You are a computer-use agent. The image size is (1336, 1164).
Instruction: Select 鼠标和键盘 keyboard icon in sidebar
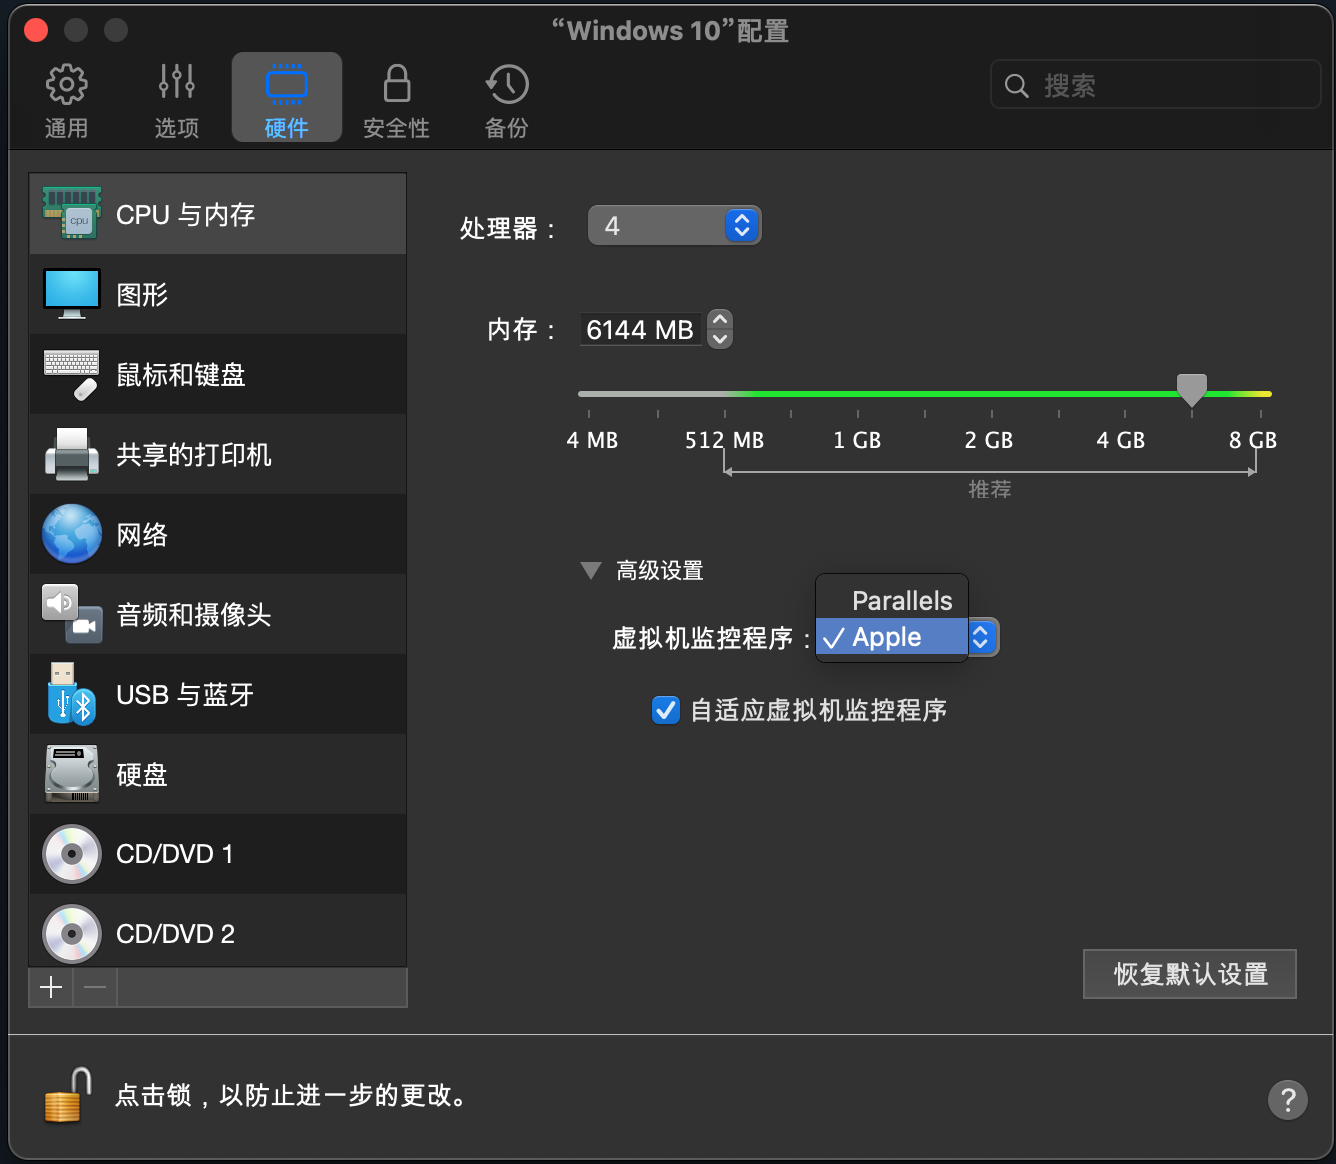tap(72, 374)
